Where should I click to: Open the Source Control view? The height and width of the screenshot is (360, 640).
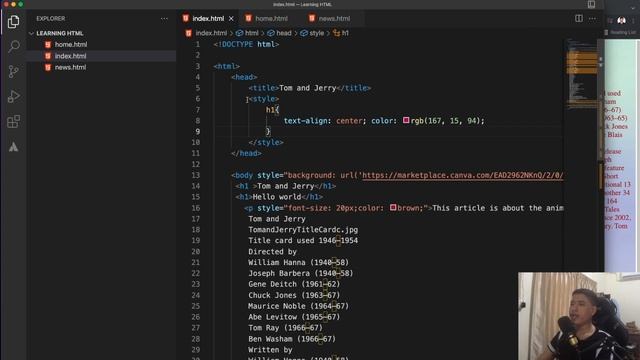(13, 71)
